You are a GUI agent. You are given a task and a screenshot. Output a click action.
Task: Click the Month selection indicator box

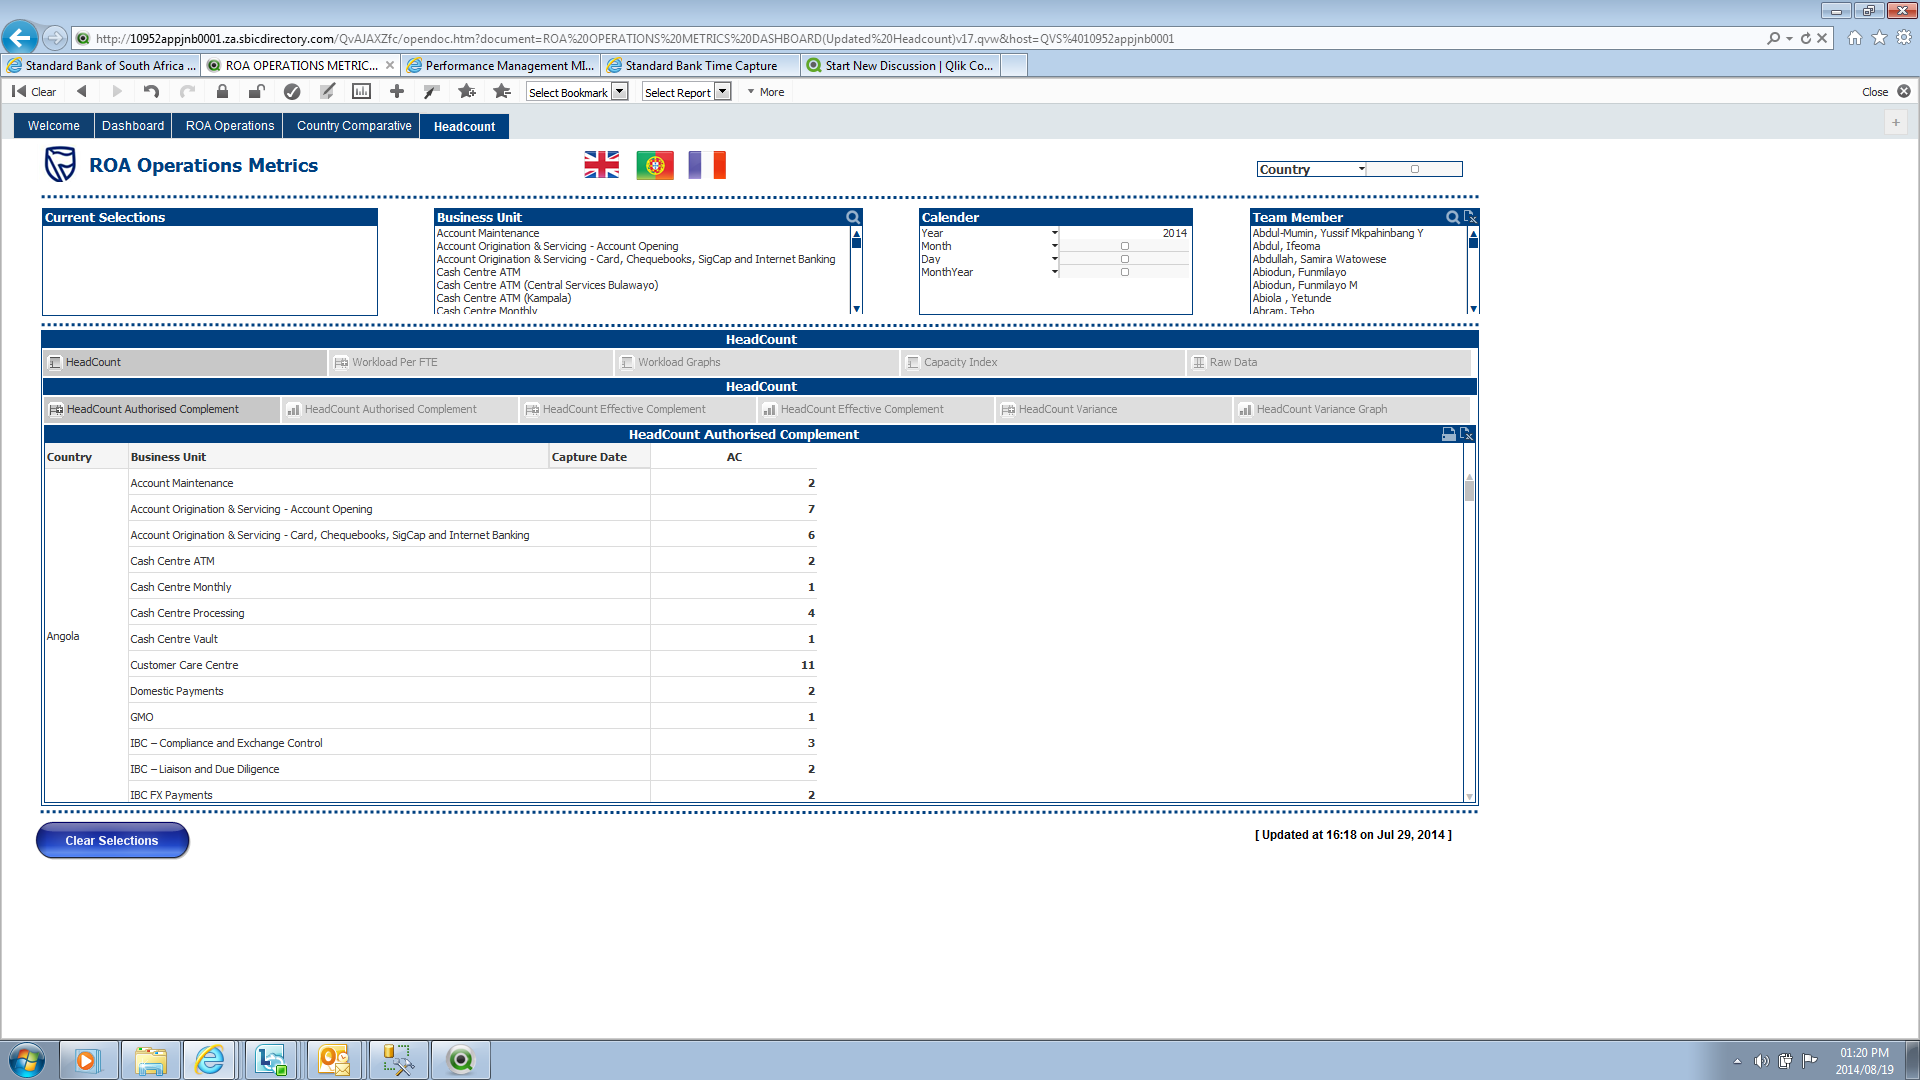[x=1125, y=246]
